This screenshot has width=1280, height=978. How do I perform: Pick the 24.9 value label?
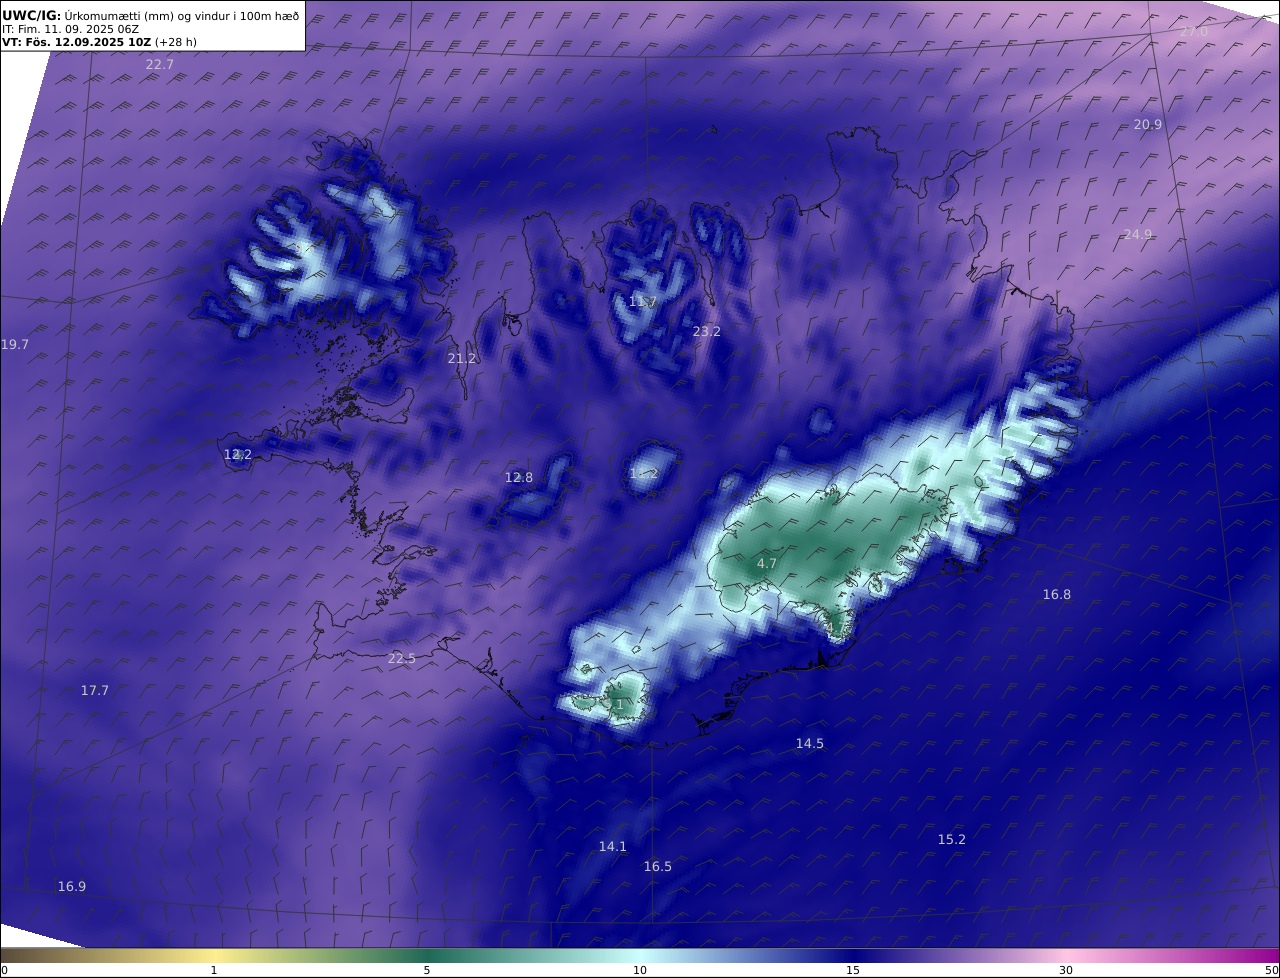tap(1138, 235)
